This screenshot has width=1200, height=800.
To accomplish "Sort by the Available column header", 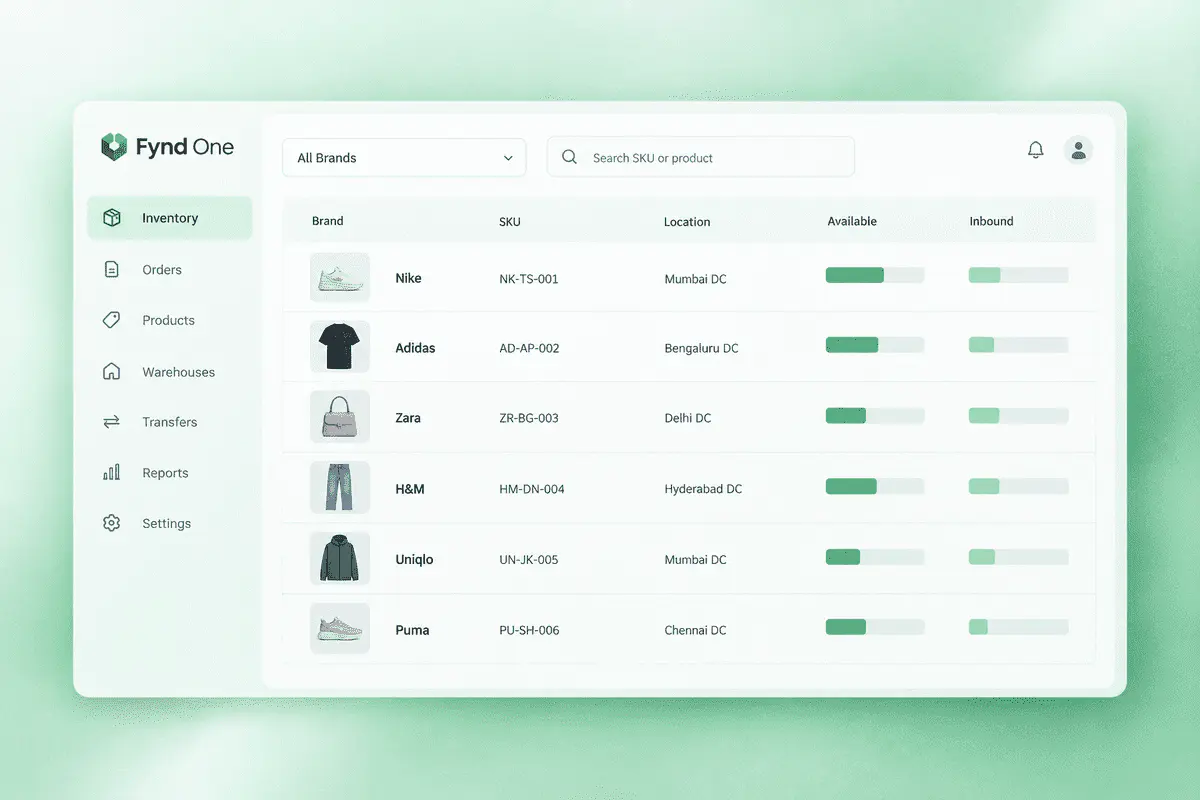I will tap(852, 221).
